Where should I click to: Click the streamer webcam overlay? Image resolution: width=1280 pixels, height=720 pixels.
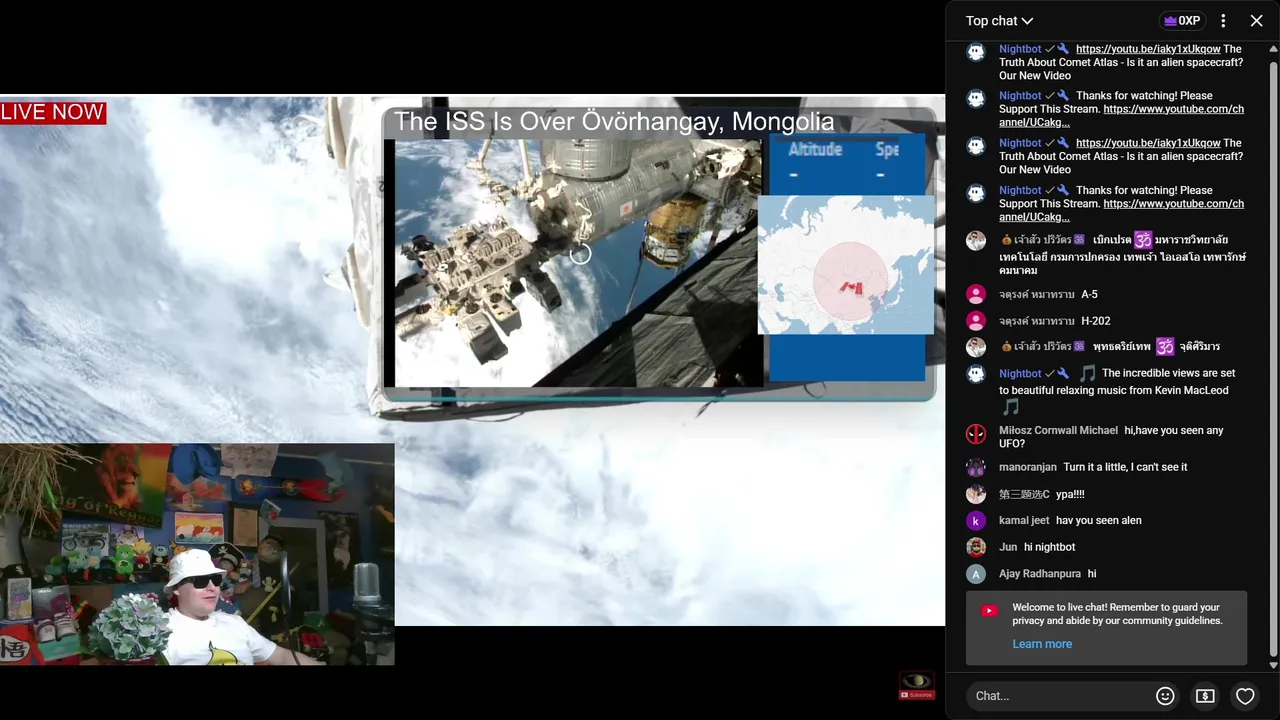[x=197, y=555]
